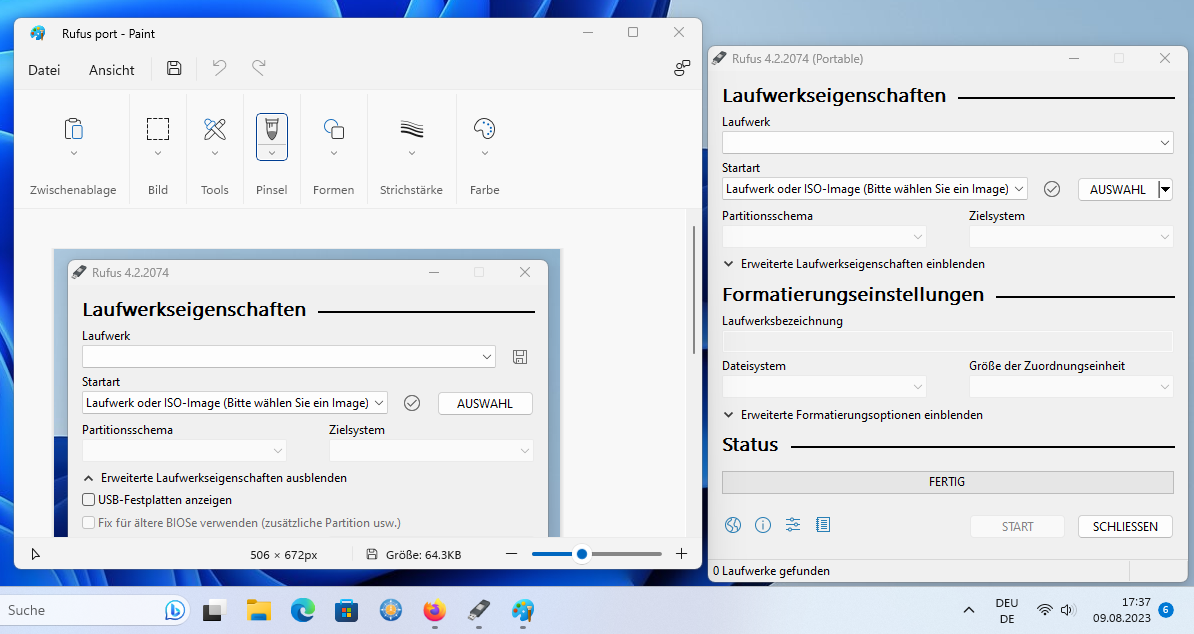
Task: Expand Erweiterte Laufwerkseigenschaften einblenden
Action: point(854,263)
